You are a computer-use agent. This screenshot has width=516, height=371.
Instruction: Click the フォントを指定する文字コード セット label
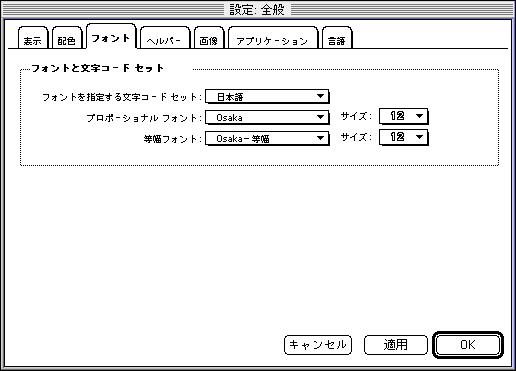click(122, 97)
